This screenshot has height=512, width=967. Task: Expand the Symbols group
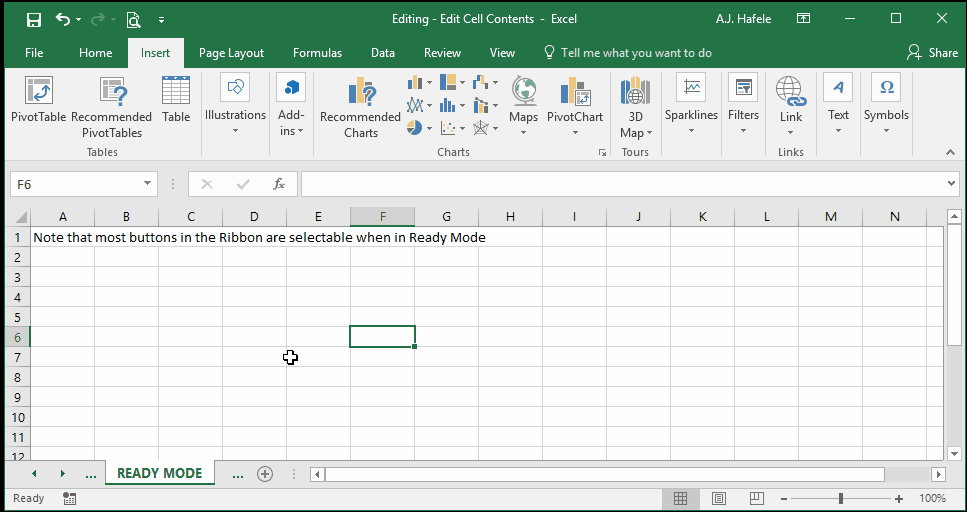pyautogui.click(x=886, y=105)
